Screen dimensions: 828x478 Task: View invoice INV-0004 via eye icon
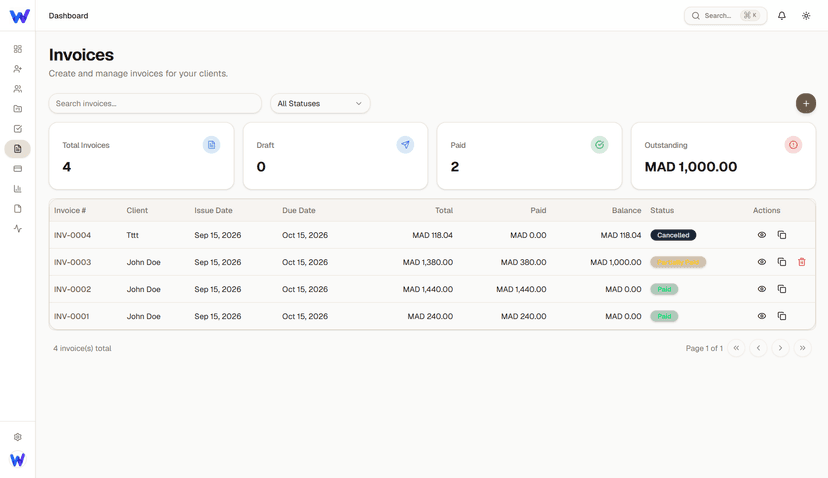761,235
